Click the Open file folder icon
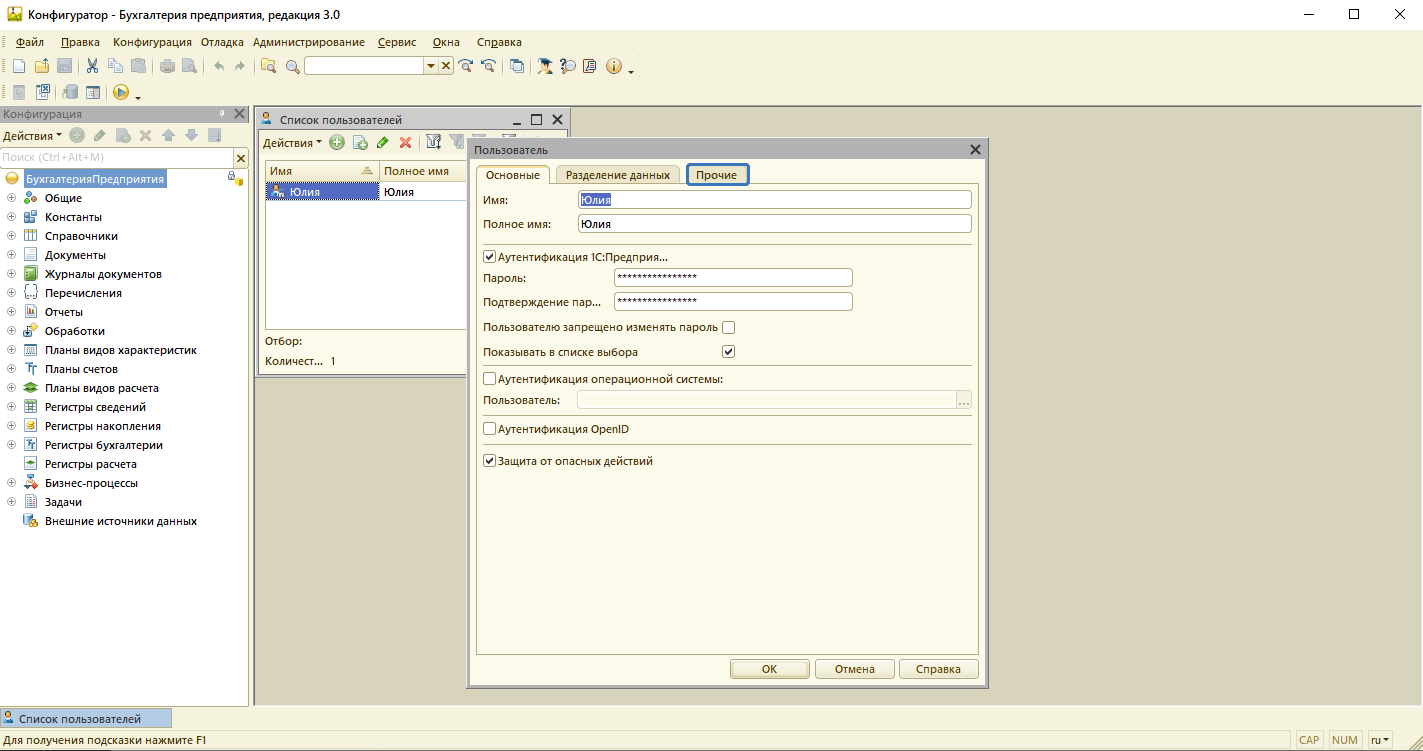The width and height of the screenshot is (1423, 751). (42, 66)
